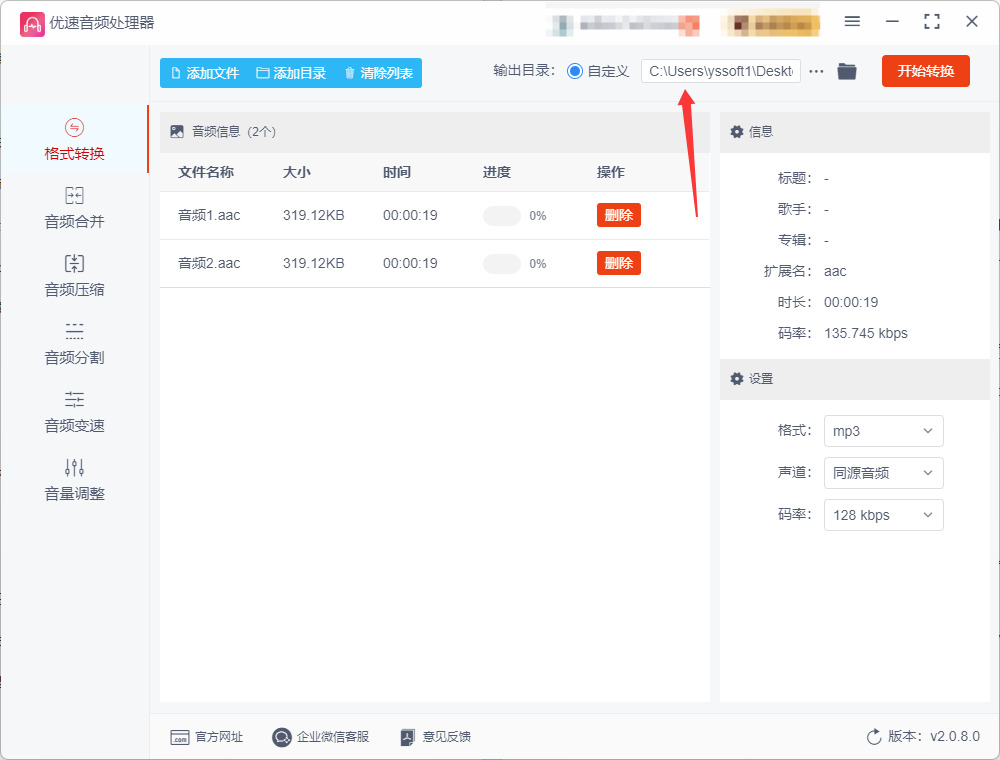The image size is (1000, 760).
Task: Open the 官方网址 official website link
Action: click(207, 737)
